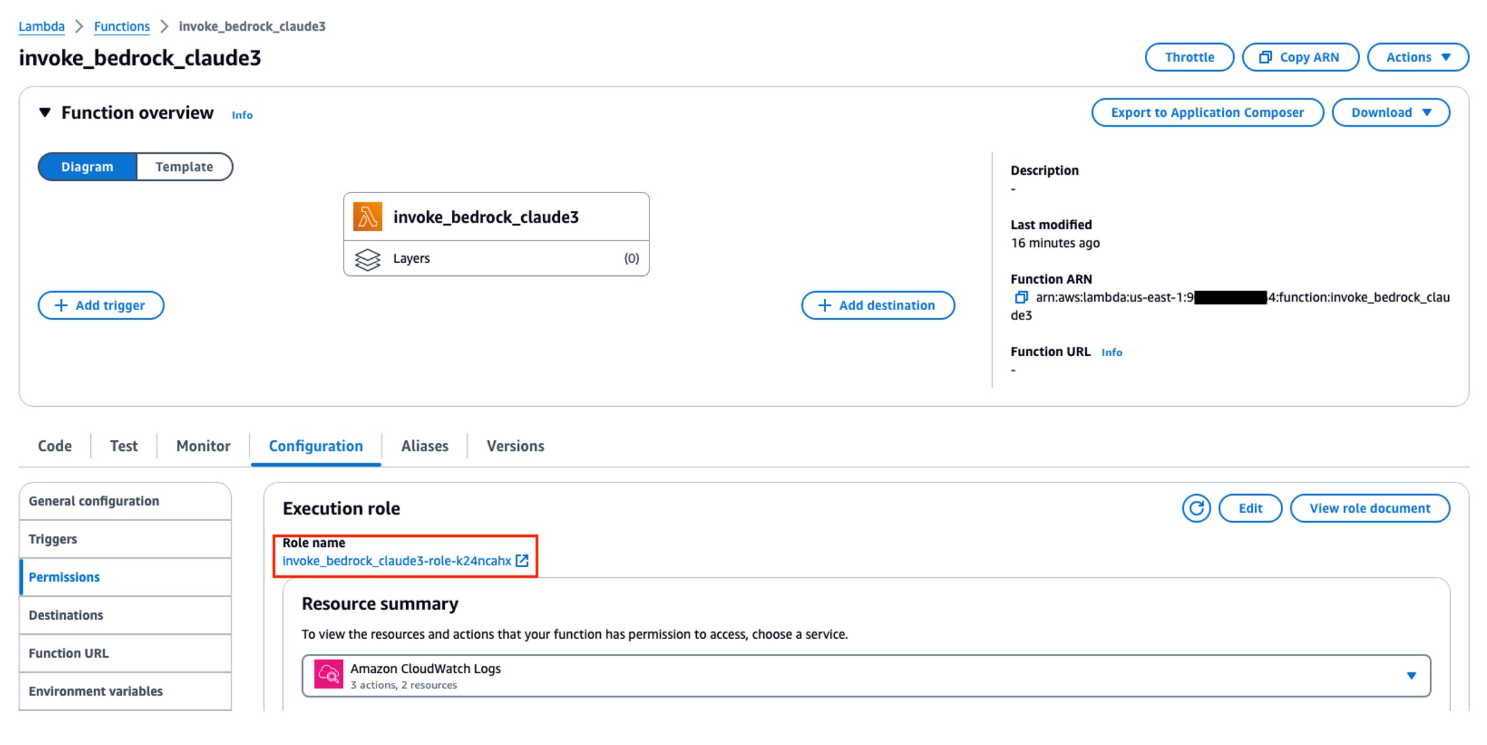Open the Download dropdown

coord(1391,113)
